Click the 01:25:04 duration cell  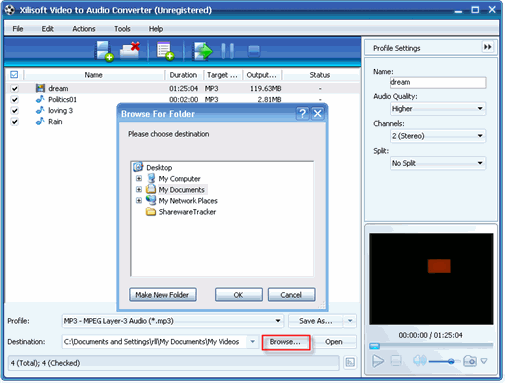[x=183, y=88]
